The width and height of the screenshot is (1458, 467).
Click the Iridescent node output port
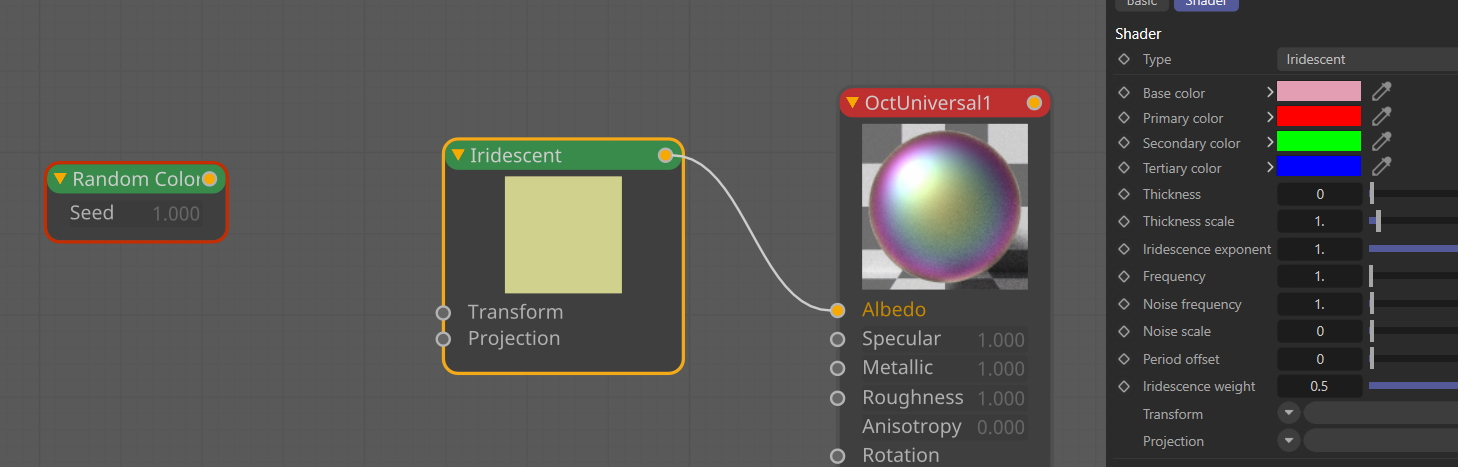pyautogui.click(x=665, y=155)
